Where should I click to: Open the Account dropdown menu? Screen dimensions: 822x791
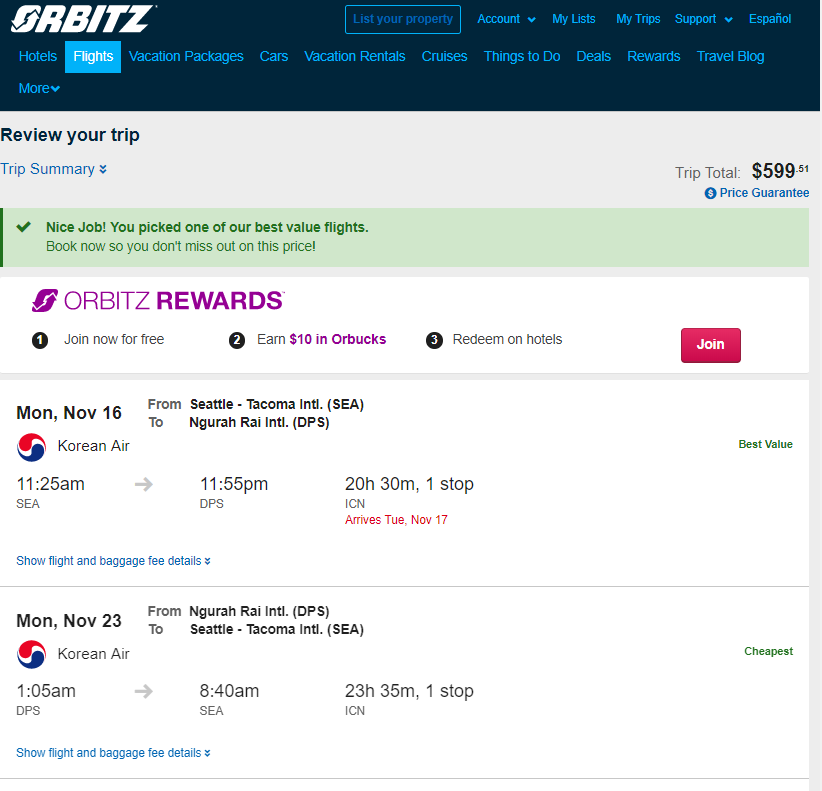(506, 19)
